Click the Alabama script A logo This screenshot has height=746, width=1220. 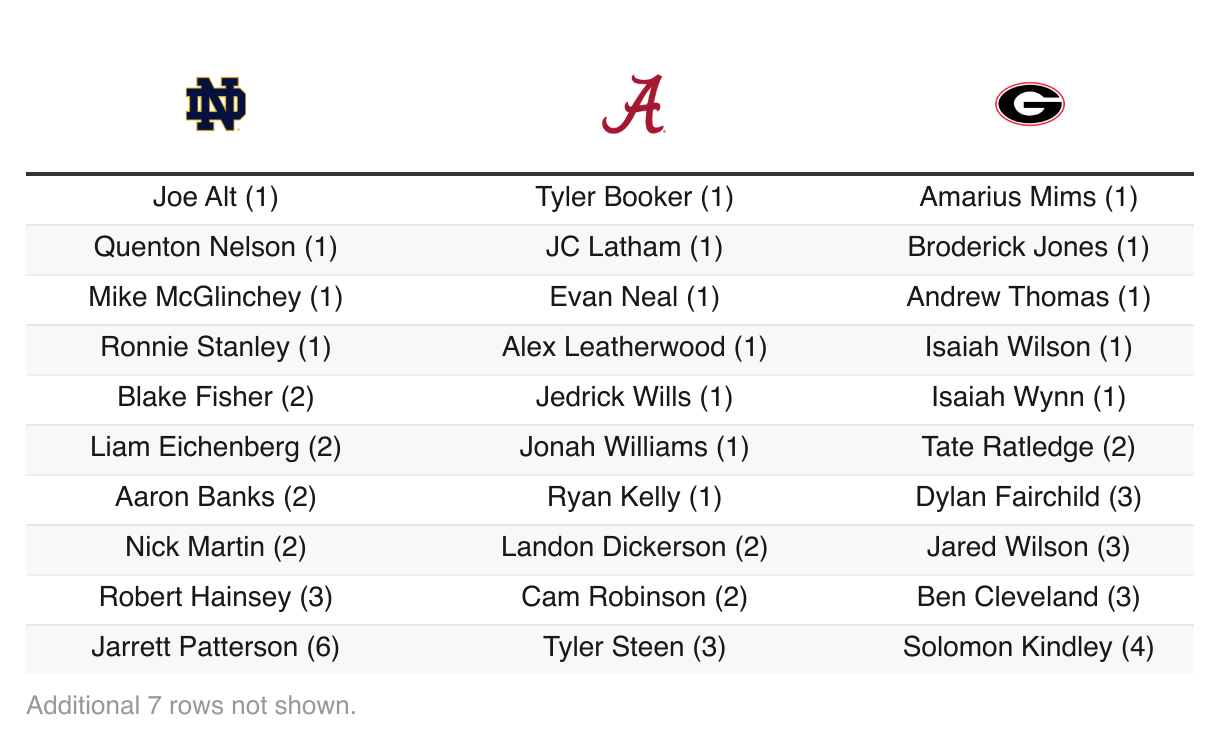click(x=634, y=105)
